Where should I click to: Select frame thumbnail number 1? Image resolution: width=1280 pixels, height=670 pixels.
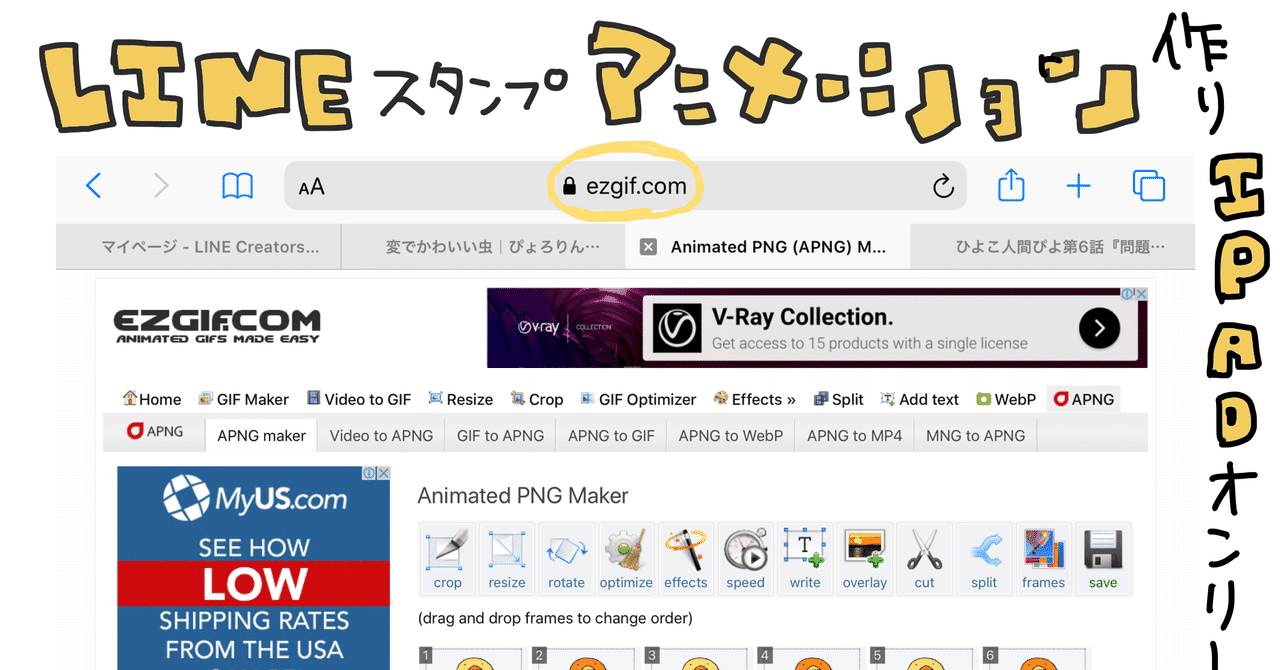[470, 659]
